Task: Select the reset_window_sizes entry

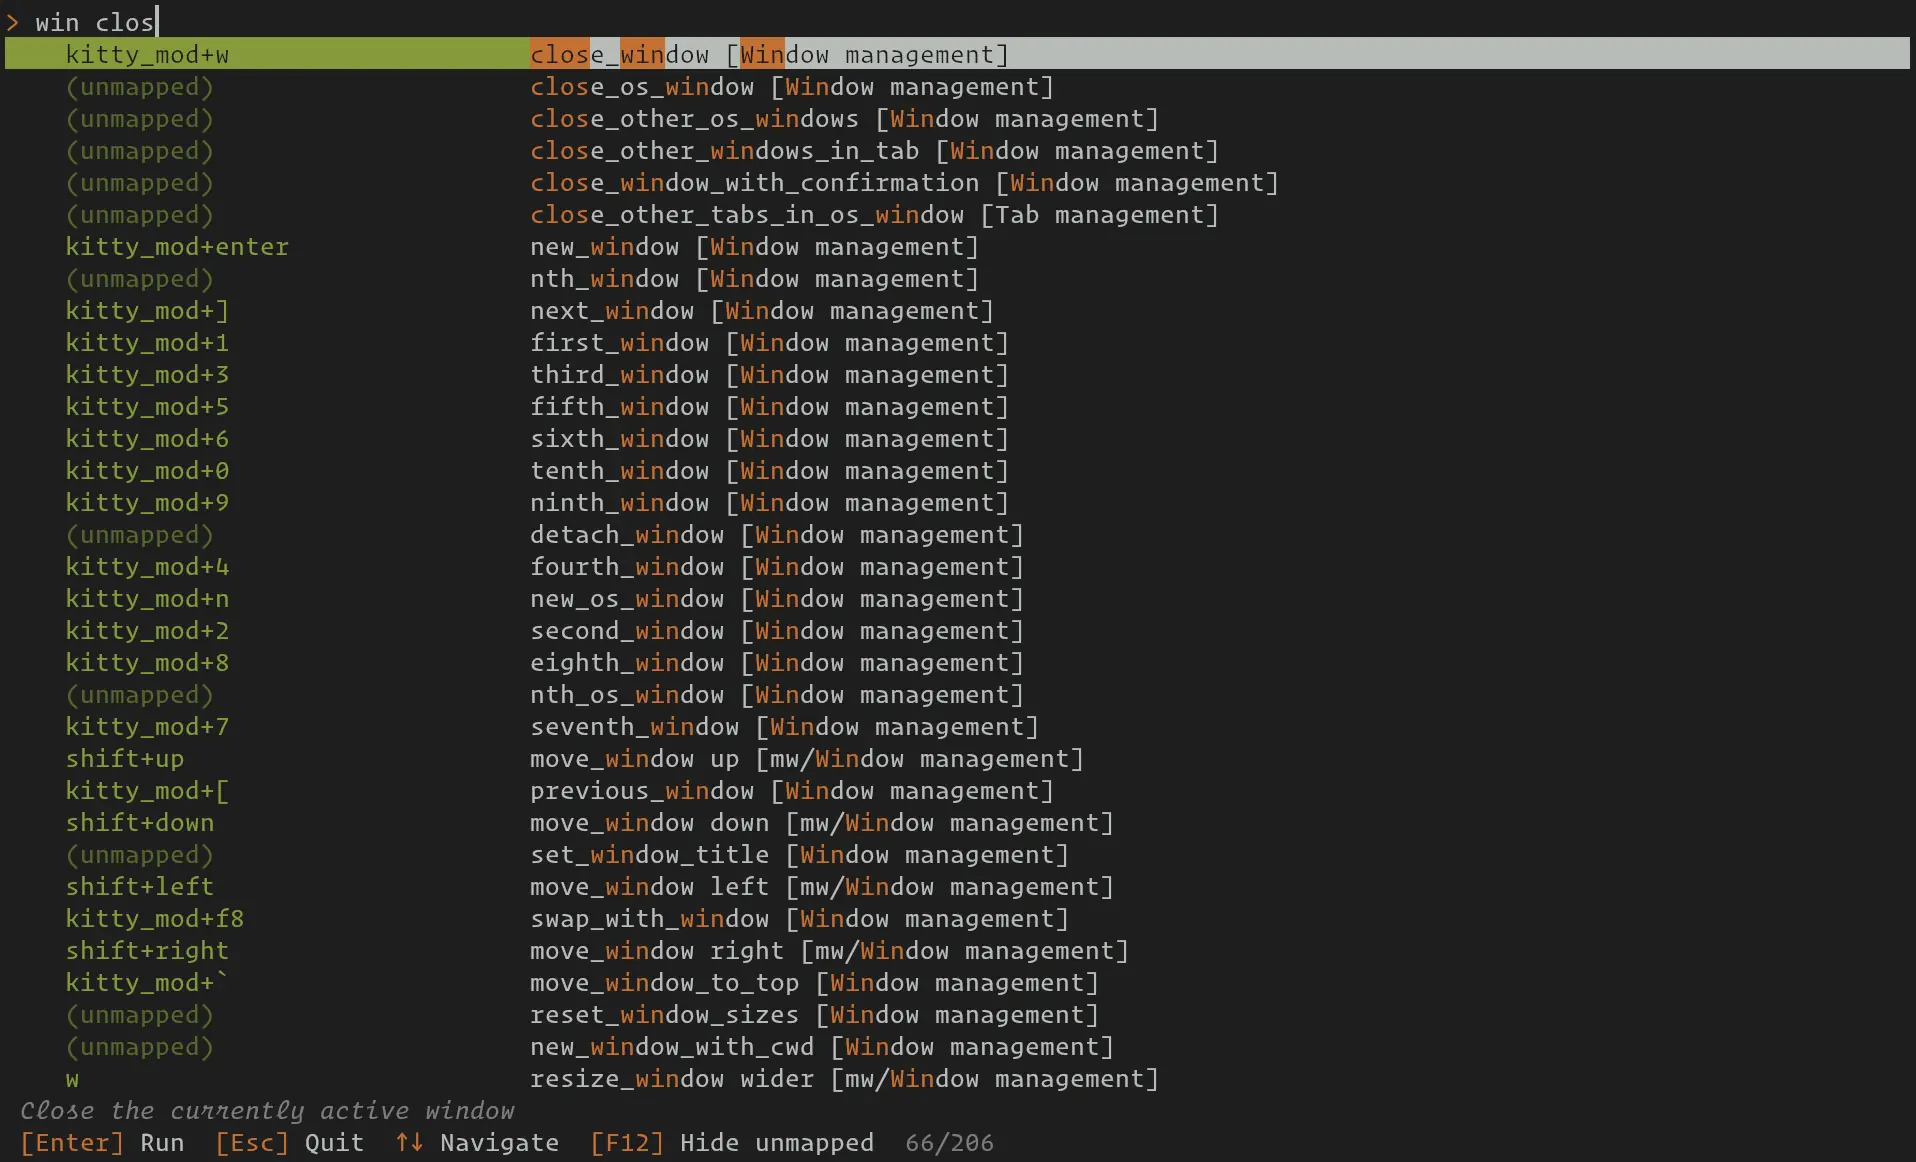Action: [x=957, y=1014]
